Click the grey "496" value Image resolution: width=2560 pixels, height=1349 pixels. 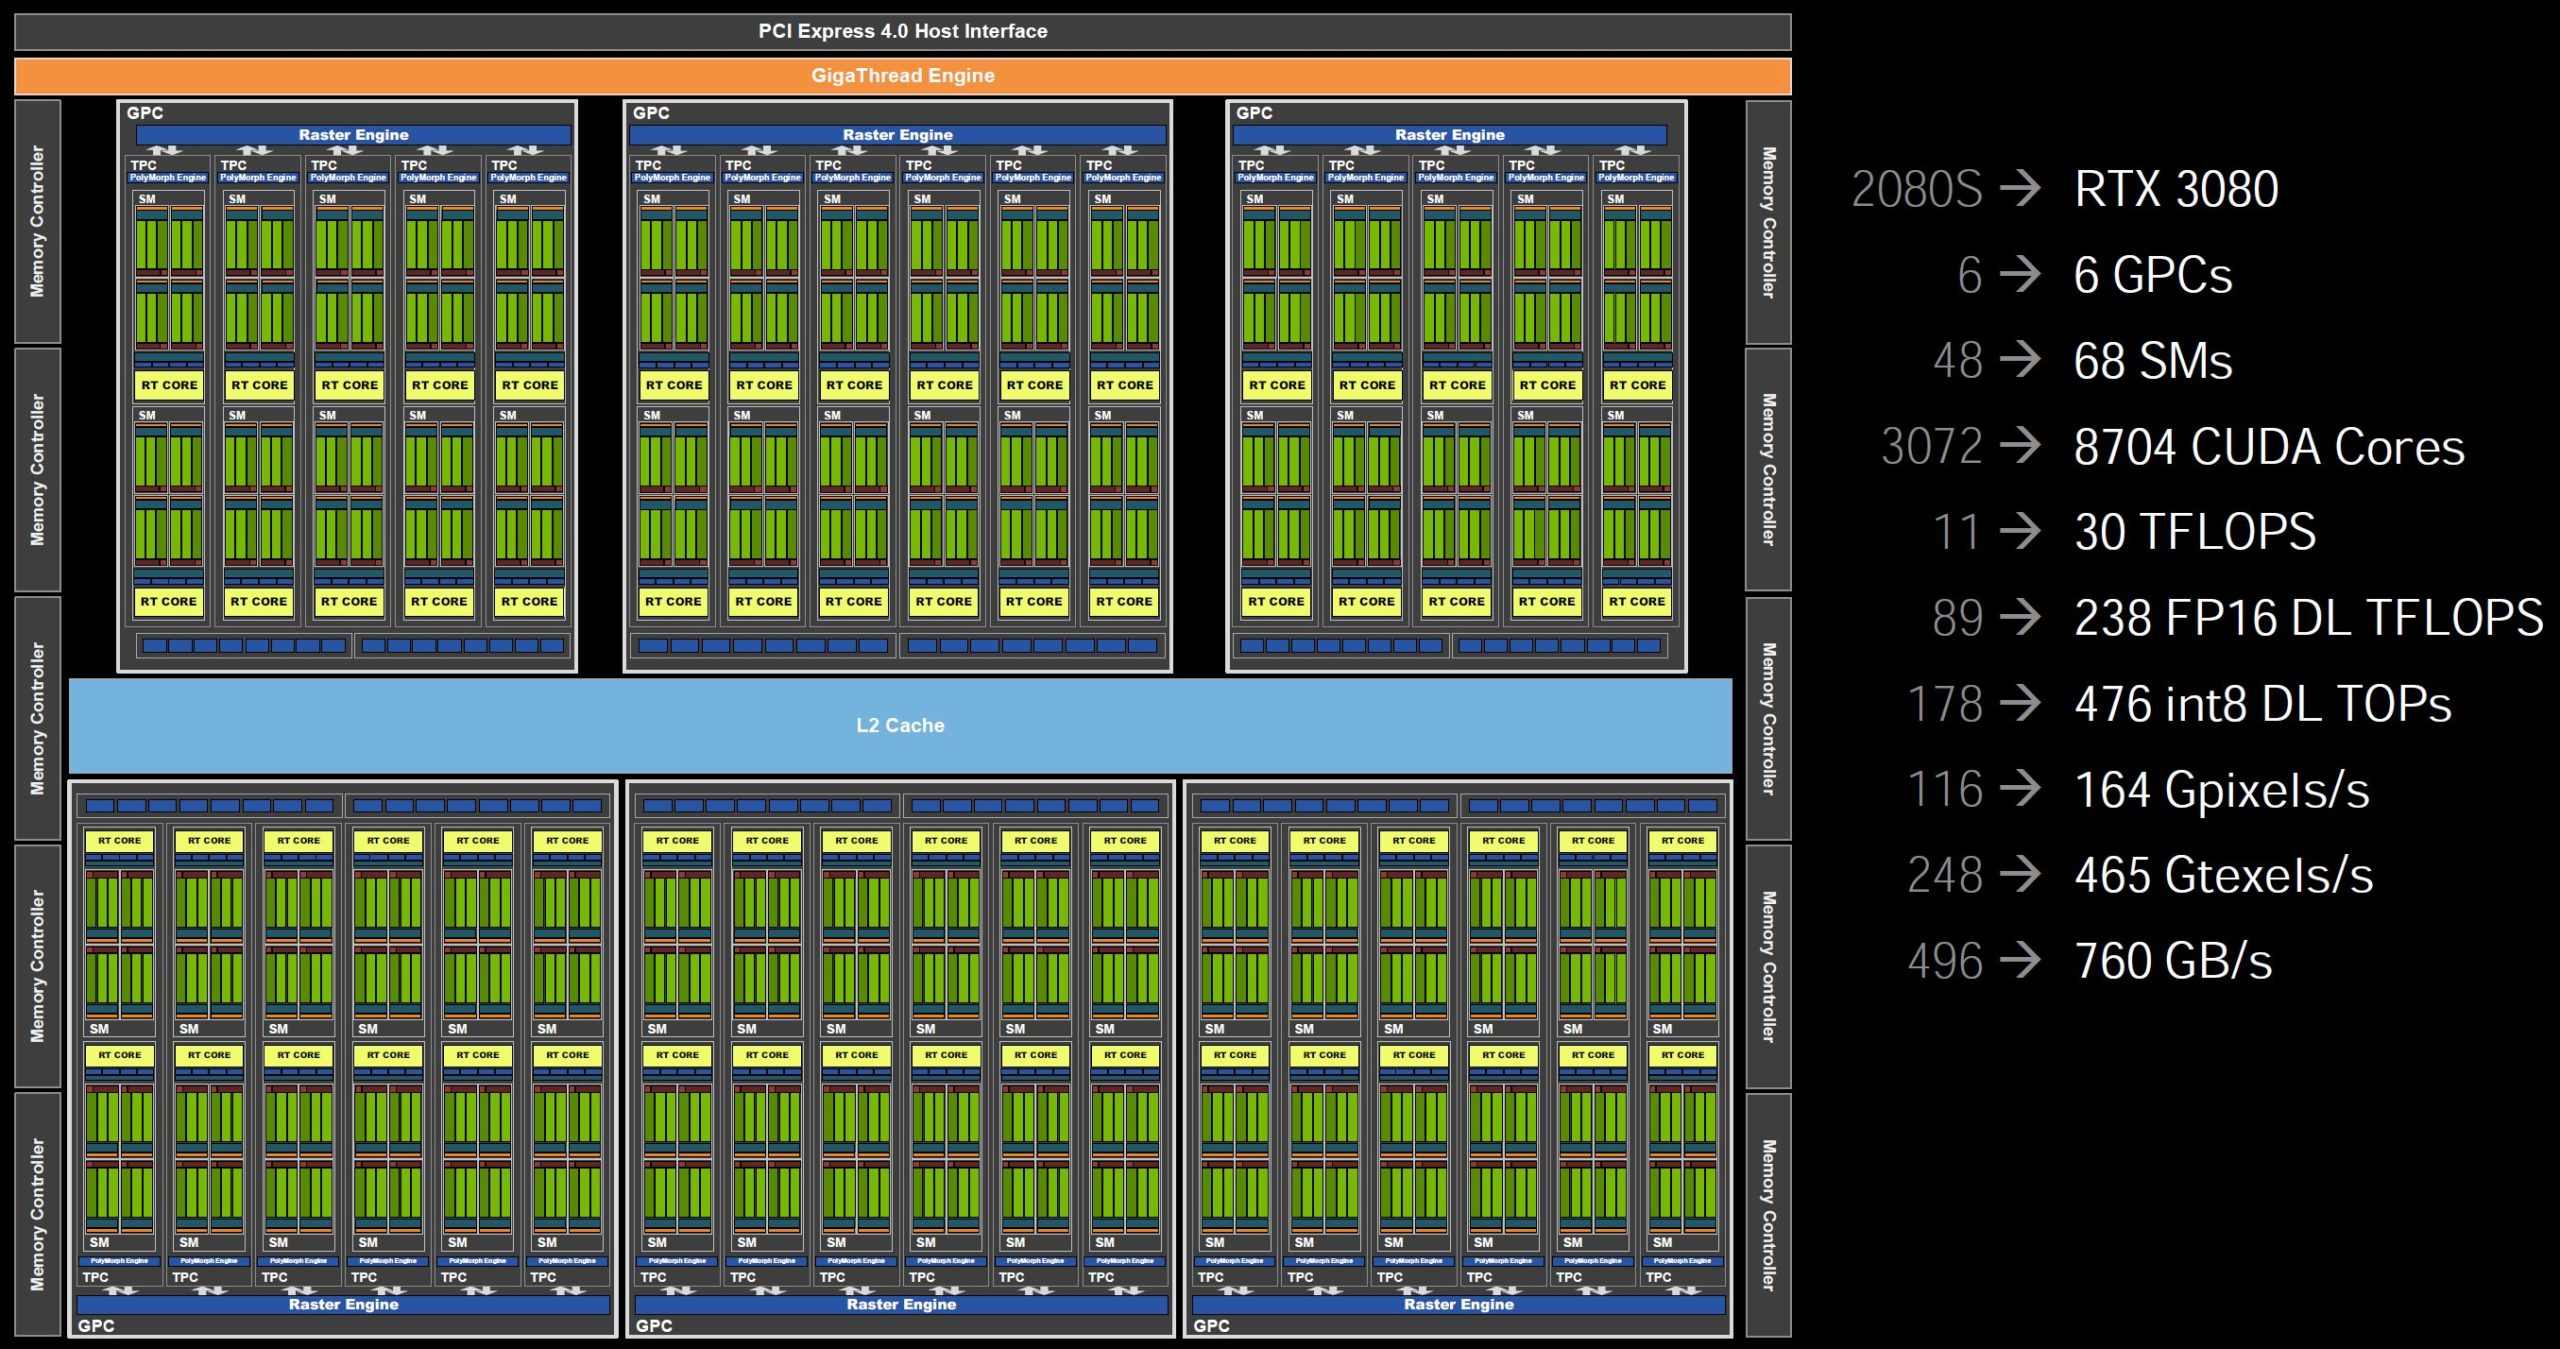point(1945,962)
